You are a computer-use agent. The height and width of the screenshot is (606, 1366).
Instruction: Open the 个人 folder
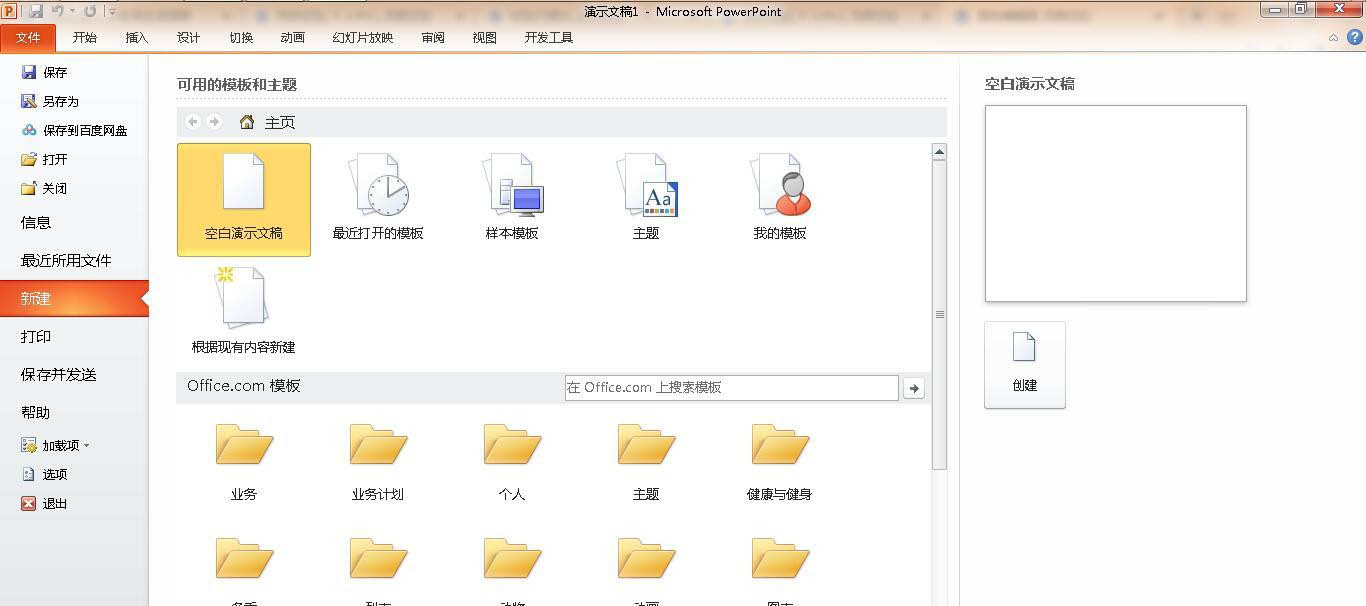[x=512, y=462]
